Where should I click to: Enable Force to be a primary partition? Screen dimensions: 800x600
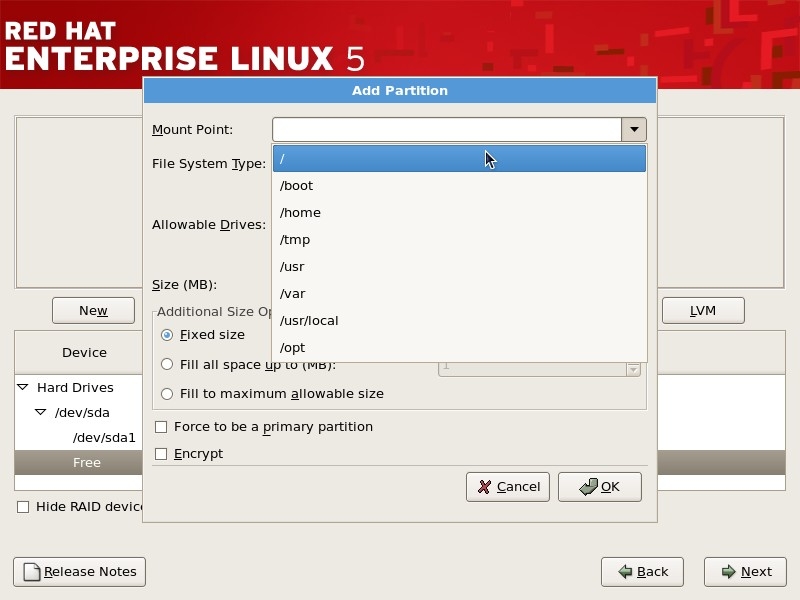161,427
